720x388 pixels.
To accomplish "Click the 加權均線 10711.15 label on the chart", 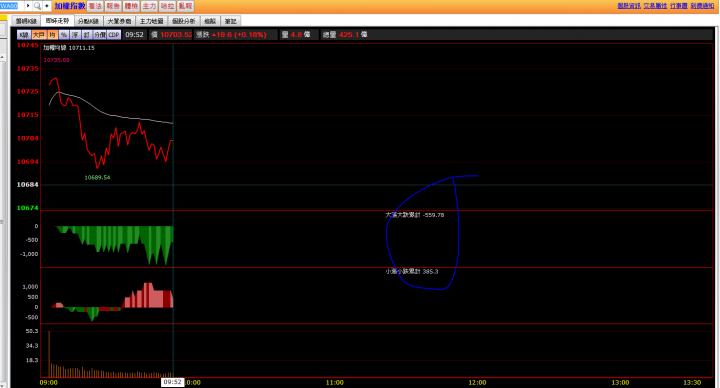I will pyautogui.click(x=69, y=48).
